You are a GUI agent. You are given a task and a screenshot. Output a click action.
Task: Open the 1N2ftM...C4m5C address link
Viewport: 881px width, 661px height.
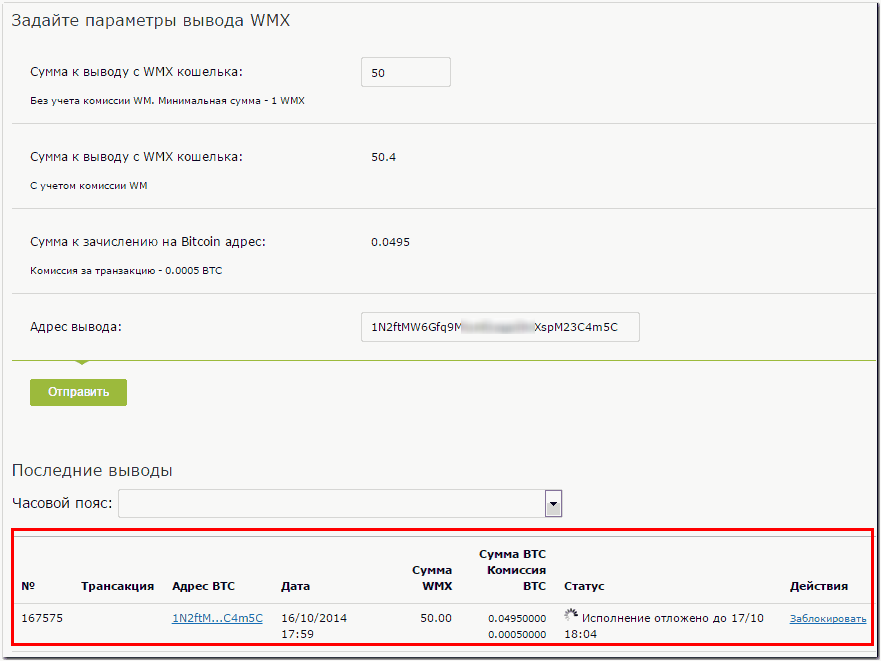pyautogui.click(x=217, y=618)
